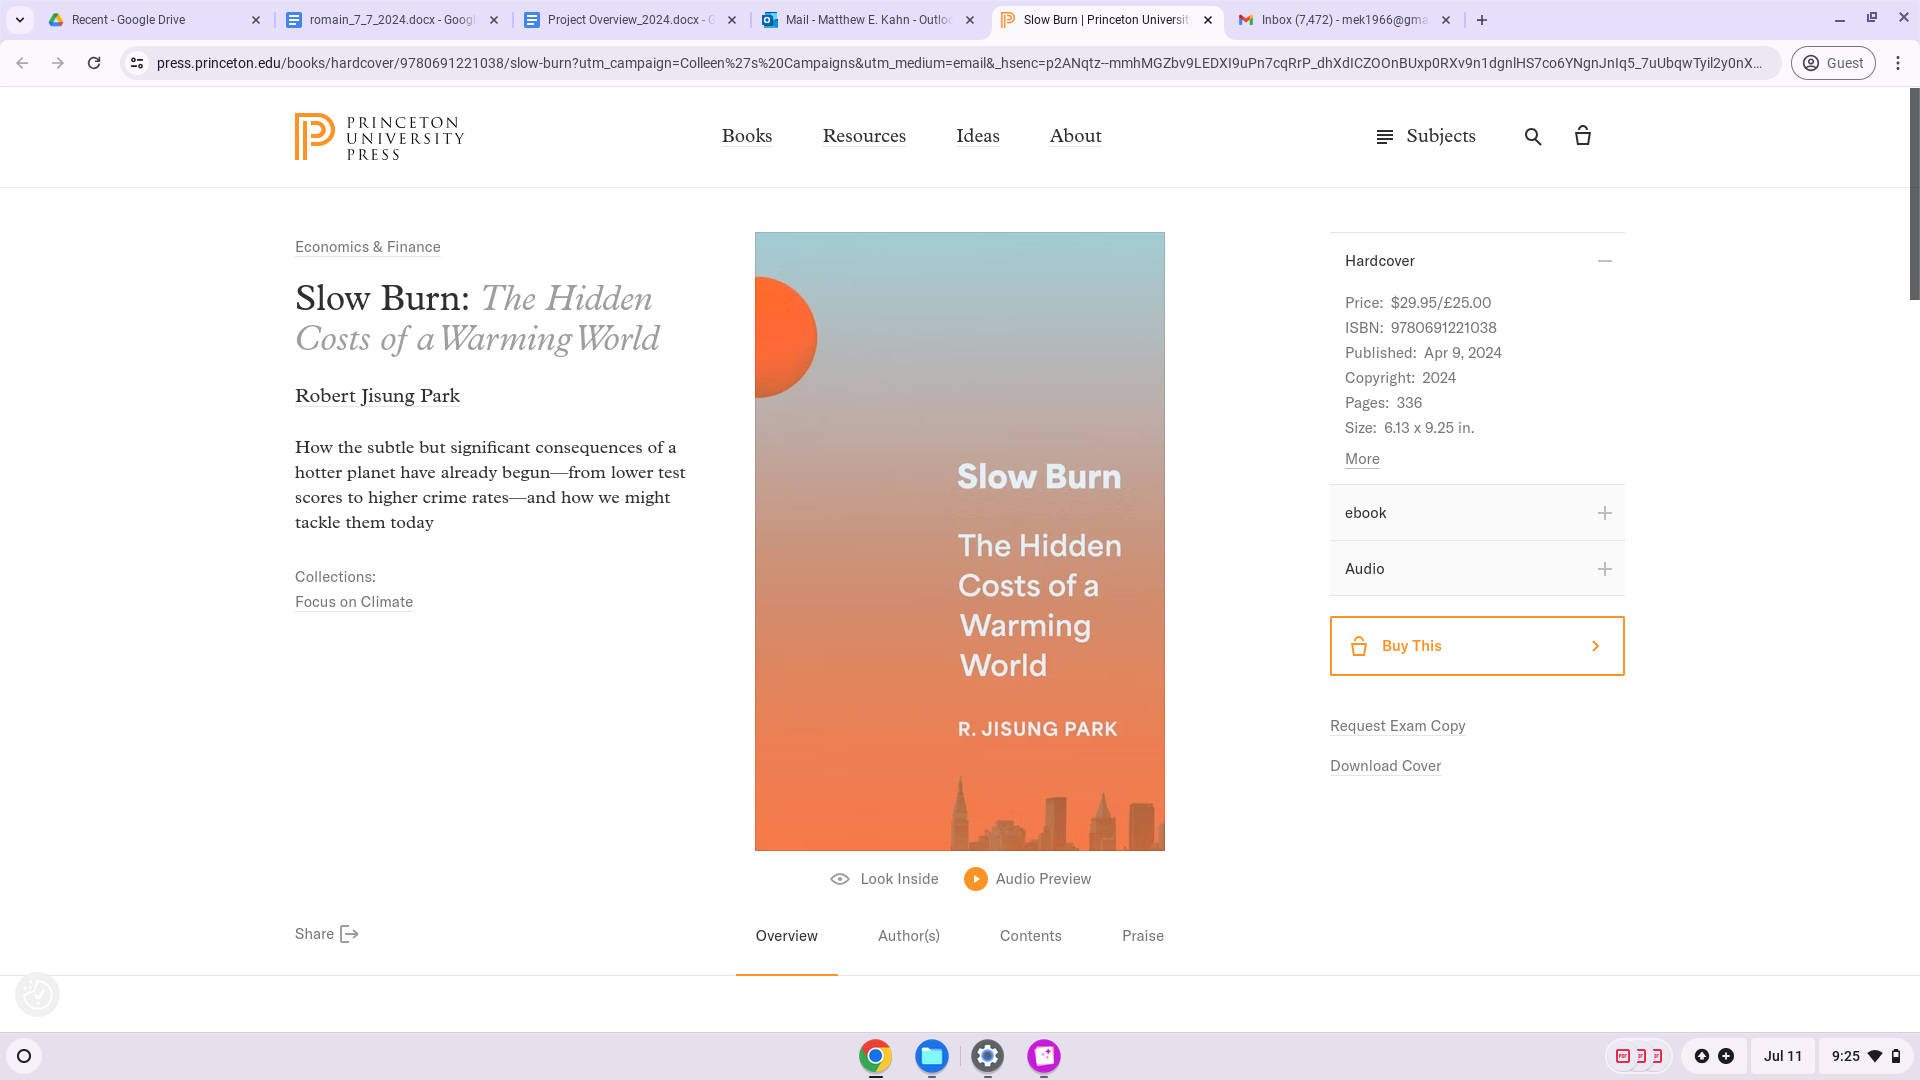Open a new browser tab
The width and height of the screenshot is (1920, 1080).
click(x=1482, y=20)
